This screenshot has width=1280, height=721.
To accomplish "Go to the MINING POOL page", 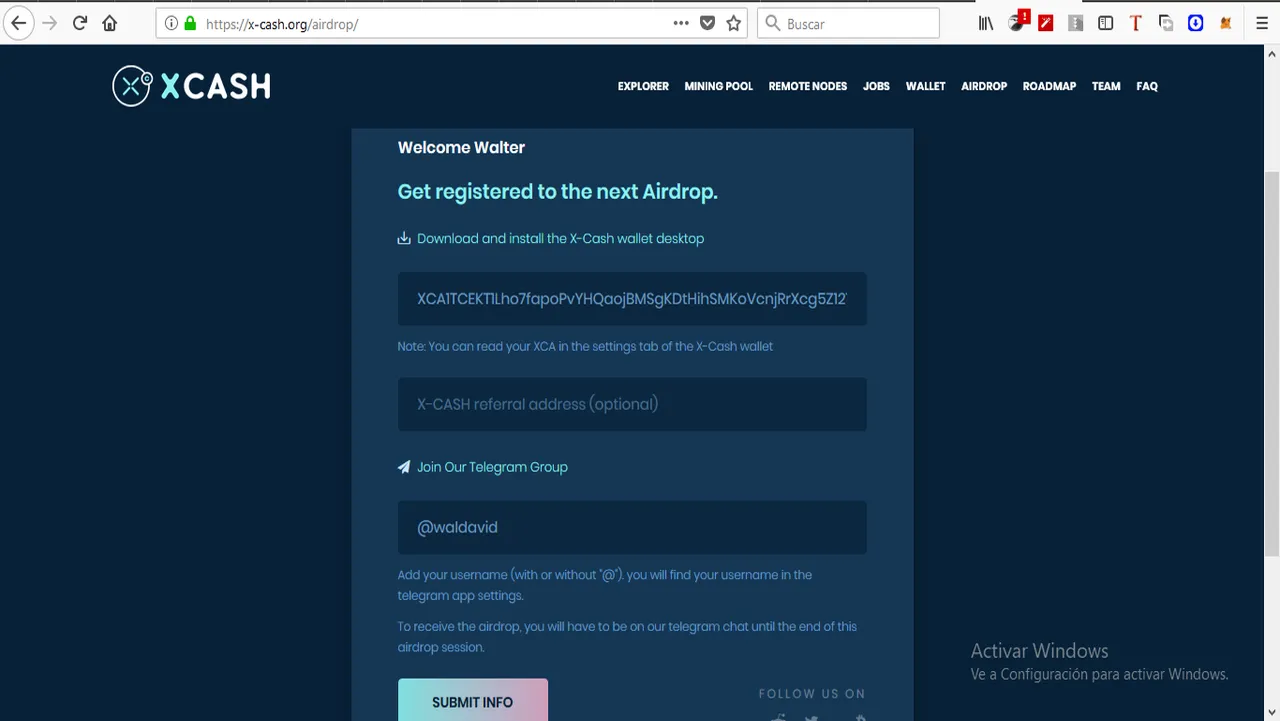I will [x=719, y=86].
